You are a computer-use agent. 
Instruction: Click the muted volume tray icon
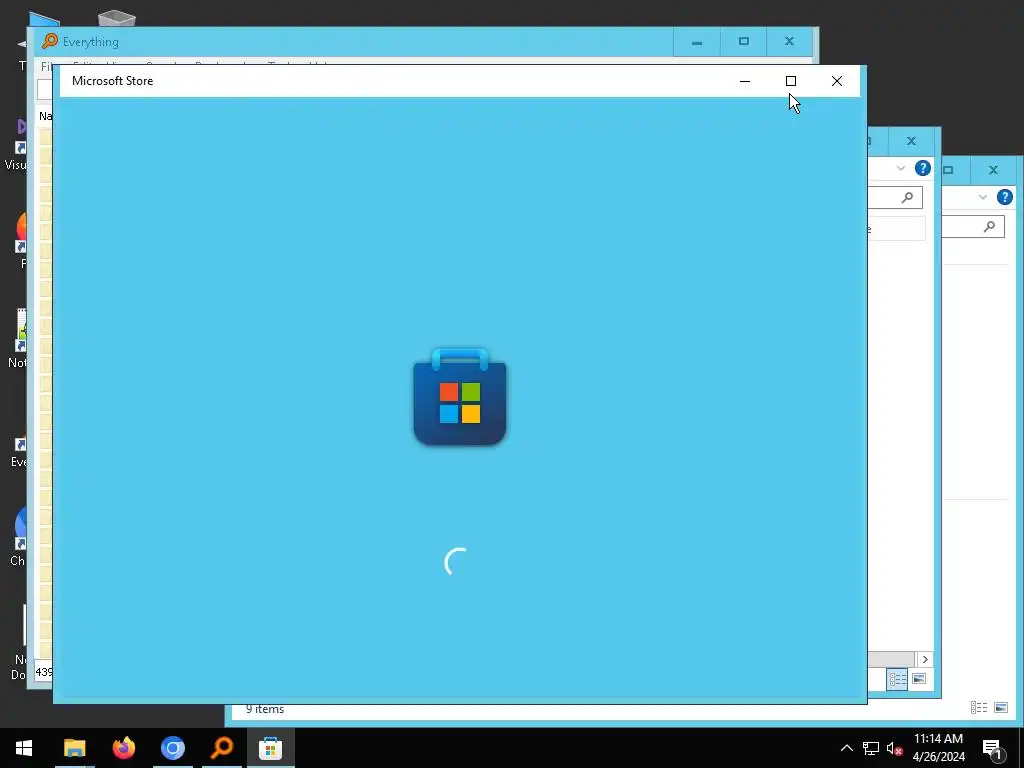click(x=895, y=748)
